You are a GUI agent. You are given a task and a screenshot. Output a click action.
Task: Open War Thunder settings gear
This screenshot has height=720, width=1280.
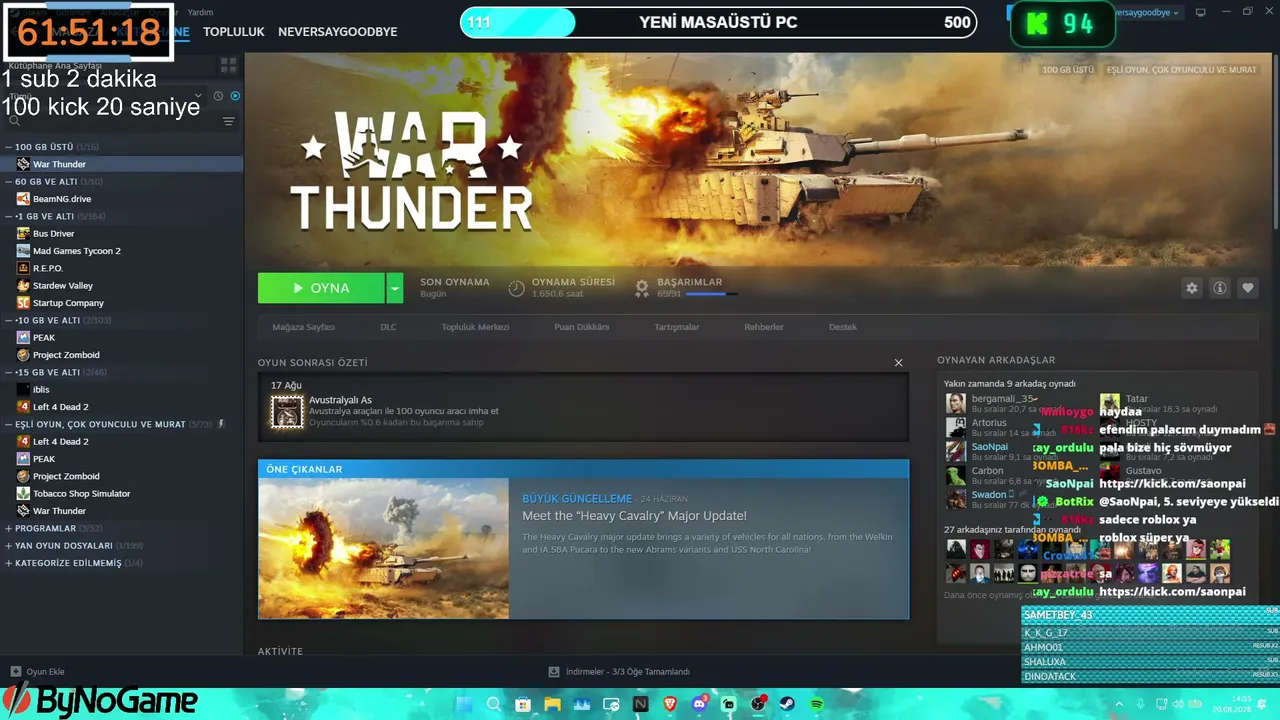[1192, 288]
